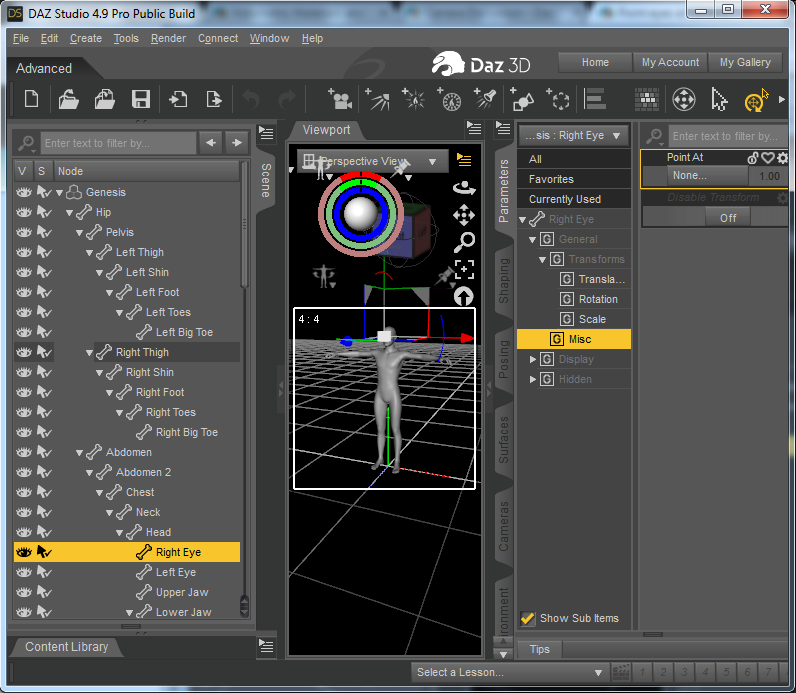This screenshot has height=693, width=796.
Task: Click the Point At 1.00 value slider
Action: click(769, 176)
